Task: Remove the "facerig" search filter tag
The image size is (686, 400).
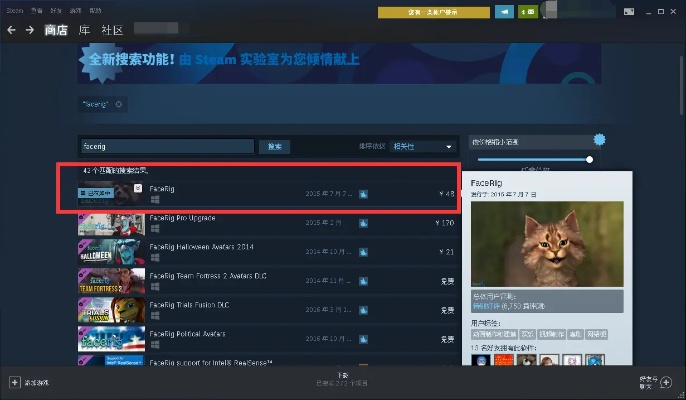Action: [x=119, y=104]
